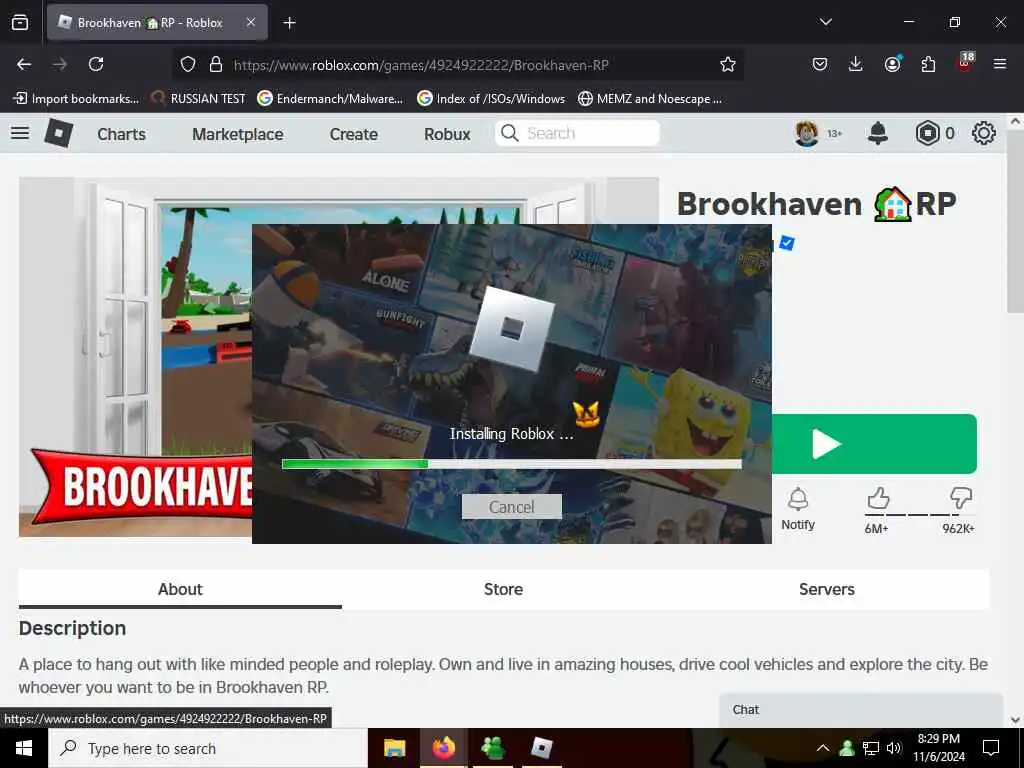Click the Installing Roblox progress bar

point(511,464)
